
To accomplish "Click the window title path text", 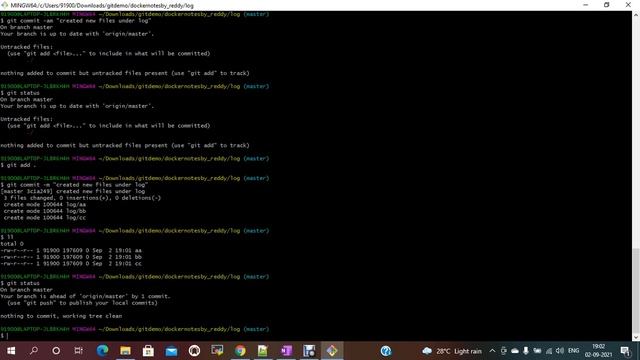I will click(x=102, y=5).
